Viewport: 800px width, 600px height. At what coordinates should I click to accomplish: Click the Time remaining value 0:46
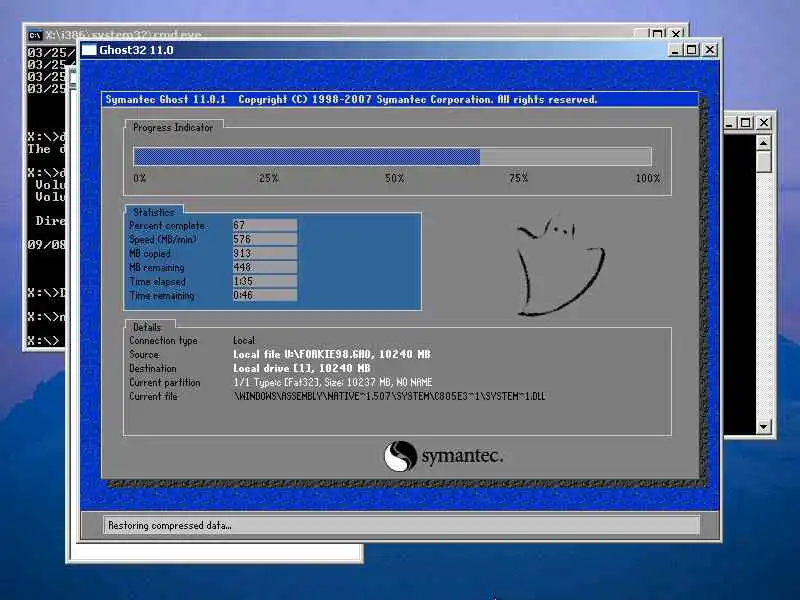pyautogui.click(x=265, y=295)
